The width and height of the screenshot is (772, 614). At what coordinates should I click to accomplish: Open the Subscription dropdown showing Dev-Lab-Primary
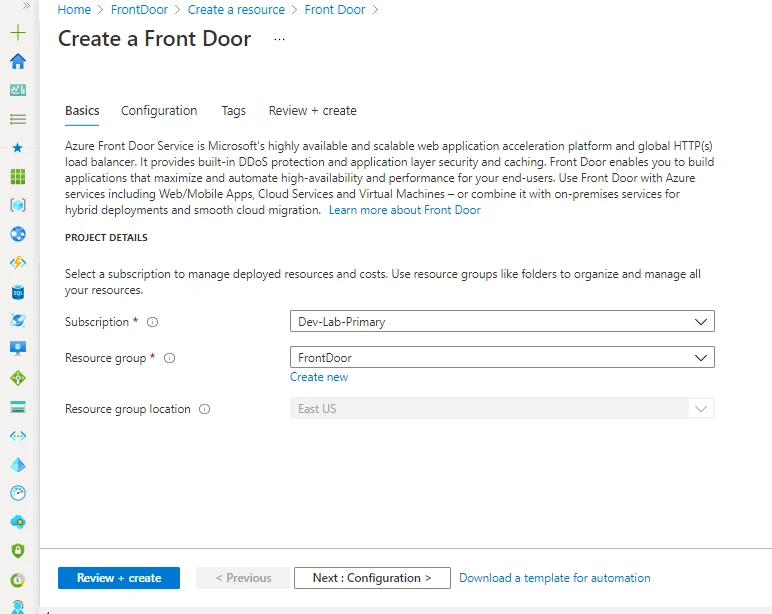(501, 322)
